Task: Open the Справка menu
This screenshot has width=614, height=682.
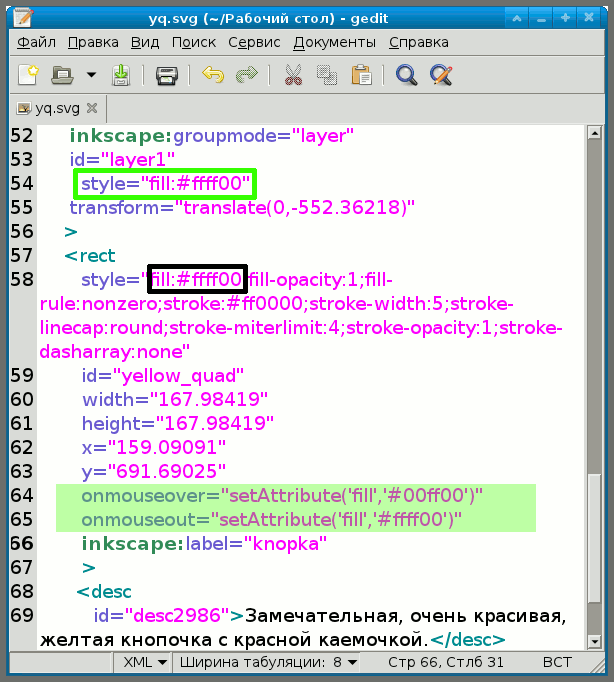Action: pyautogui.click(x=419, y=42)
